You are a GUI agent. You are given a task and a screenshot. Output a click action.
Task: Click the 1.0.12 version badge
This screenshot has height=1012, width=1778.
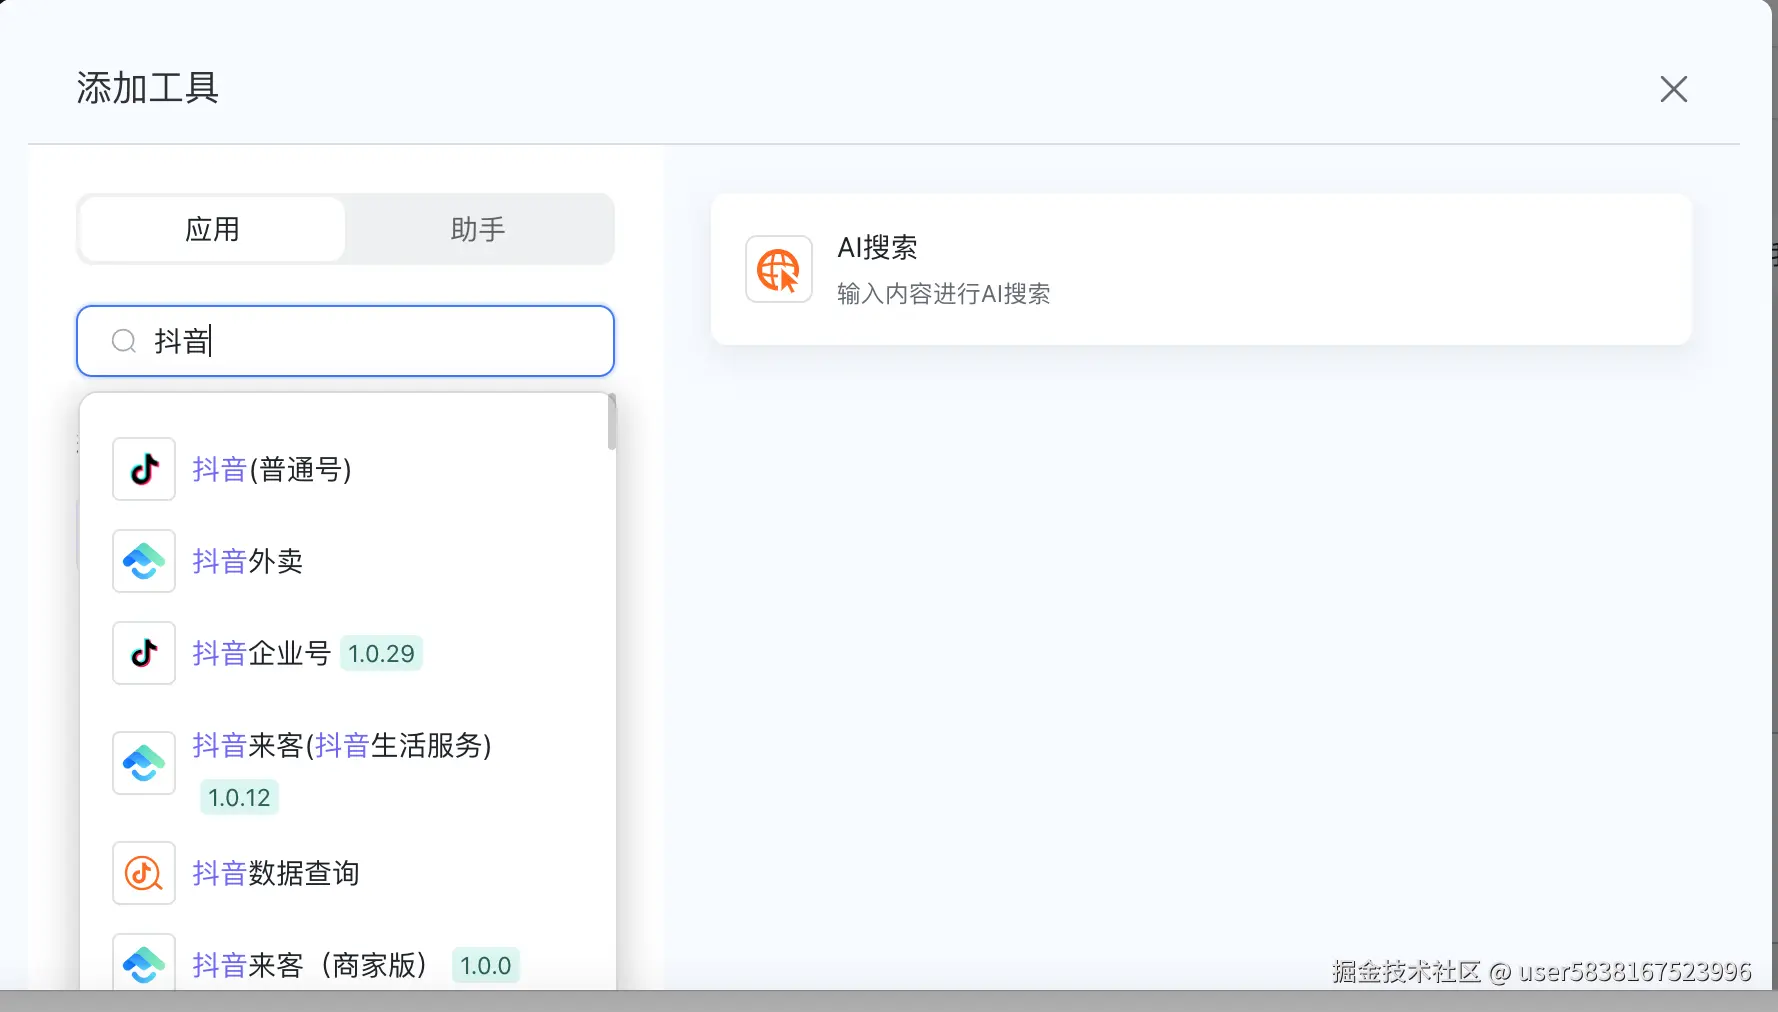(239, 798)
